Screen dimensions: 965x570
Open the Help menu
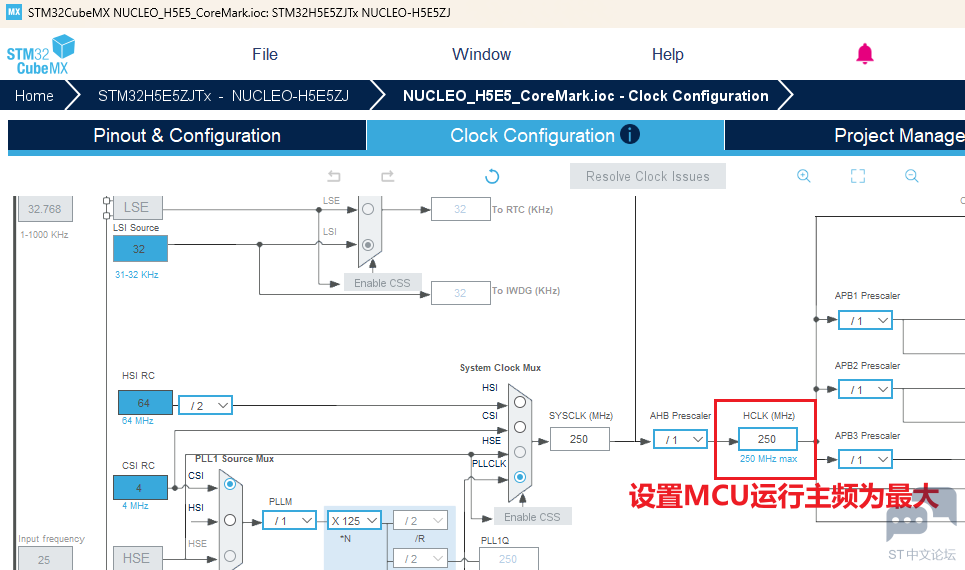click(x=668, y=54)
